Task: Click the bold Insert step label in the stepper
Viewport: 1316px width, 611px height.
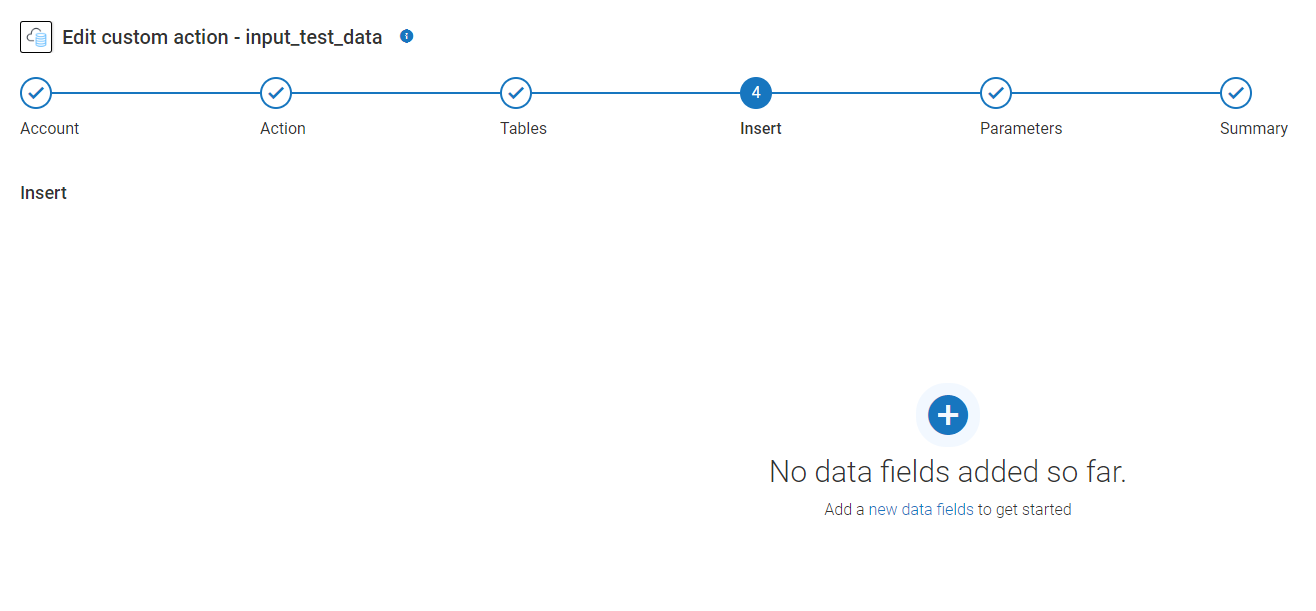Action: coord(761,128)
